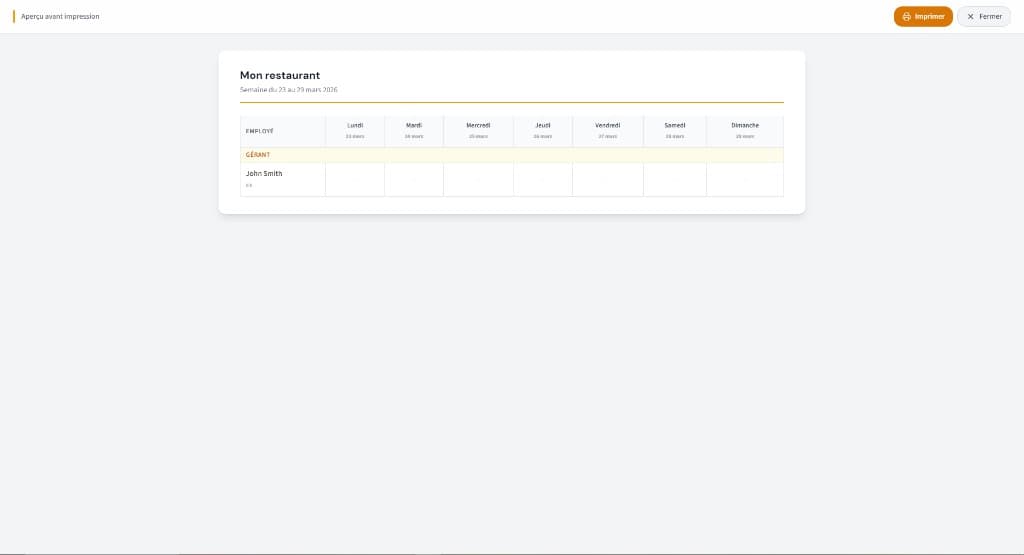1024x555 pixels.
Task: Click John Smith's Dimanche shift cell
Action: 745,180
